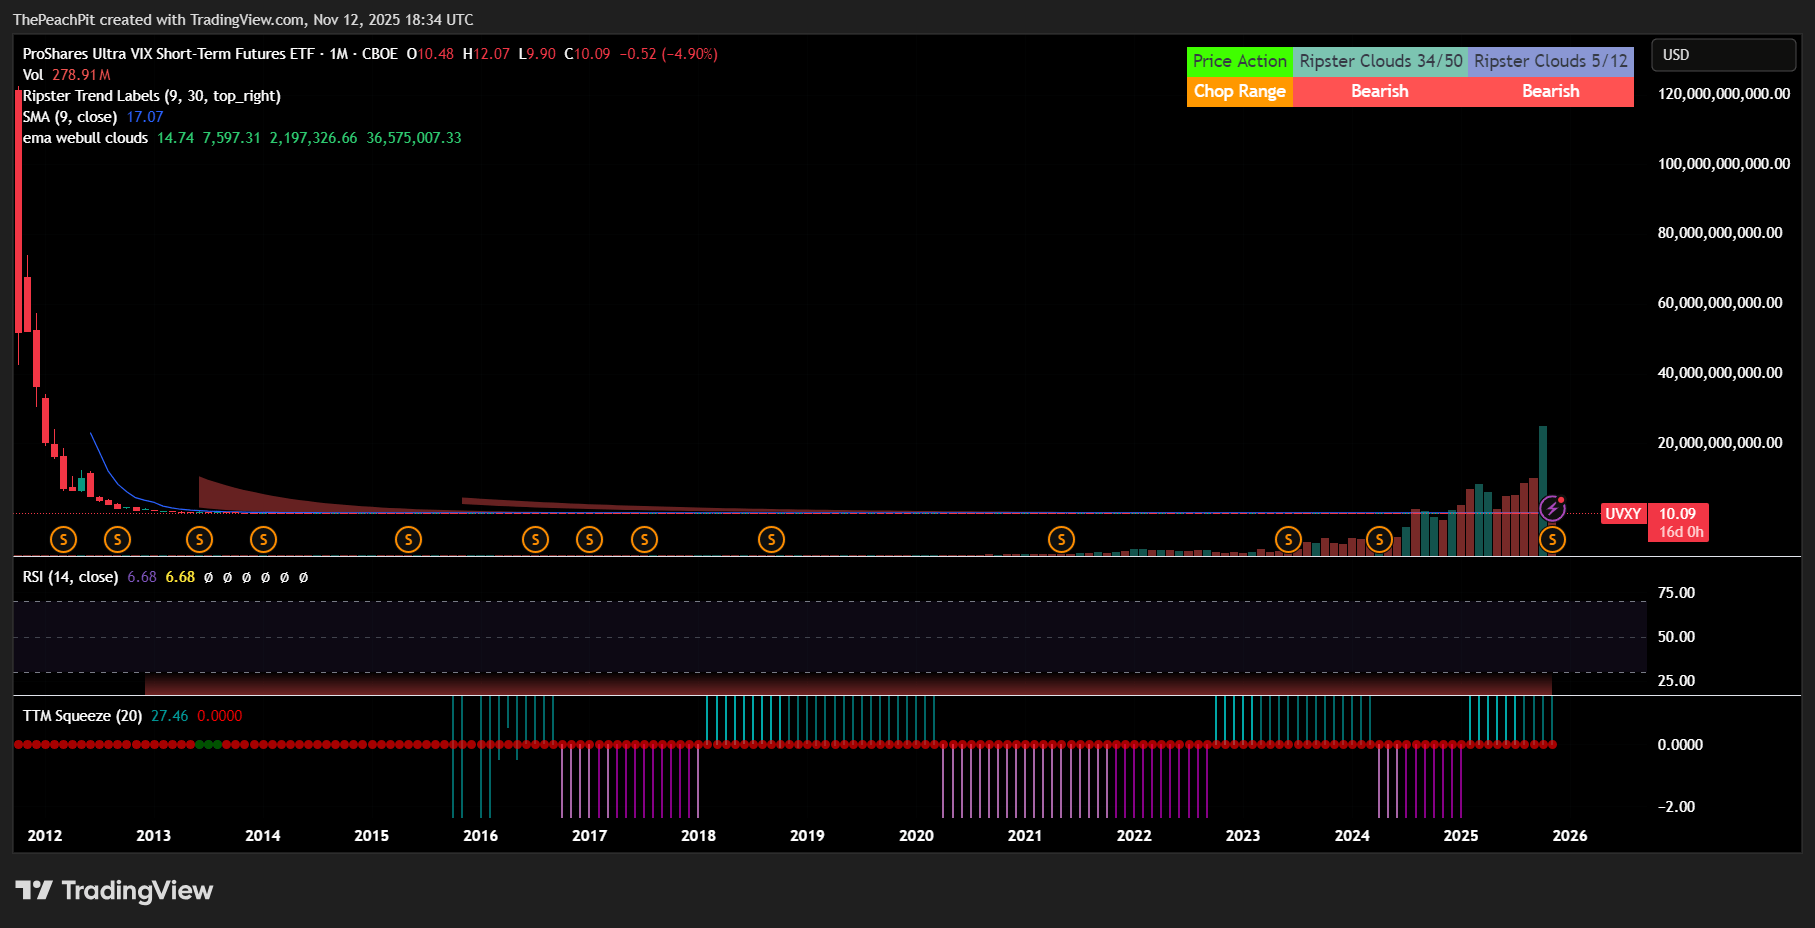The width and height of the screenshot is (1815, 928).
Task: Click the TradingView logo at the bottom left
Action: click(x=114, y=890)
